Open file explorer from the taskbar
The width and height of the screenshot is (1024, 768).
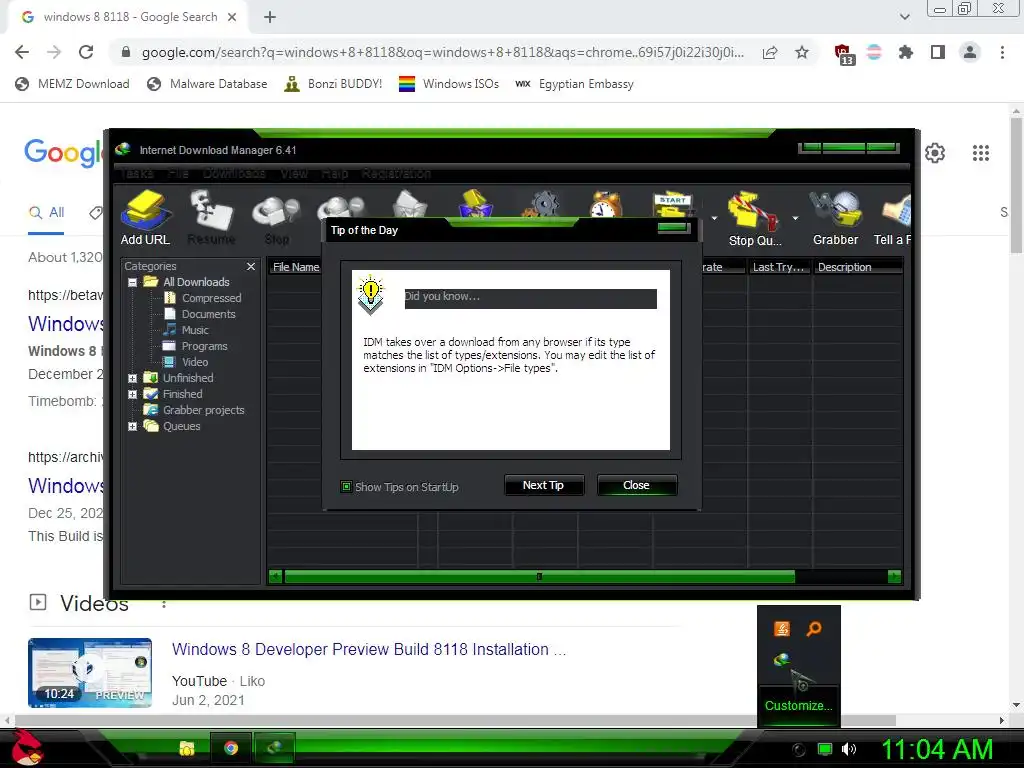(187, 748)
